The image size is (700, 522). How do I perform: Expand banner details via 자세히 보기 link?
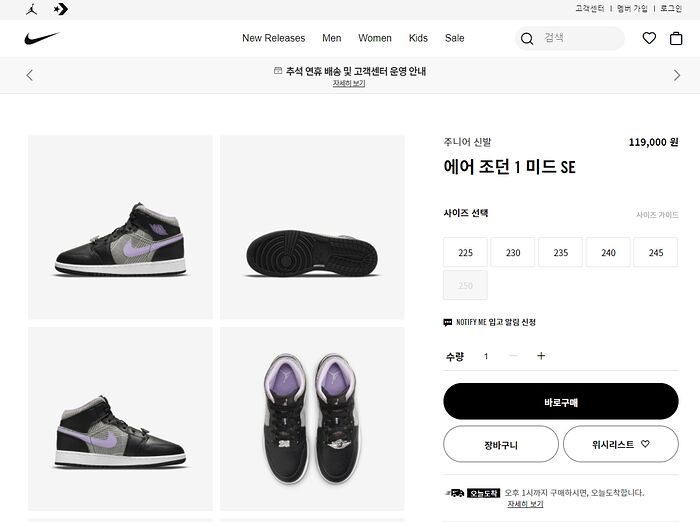[349, 84]
